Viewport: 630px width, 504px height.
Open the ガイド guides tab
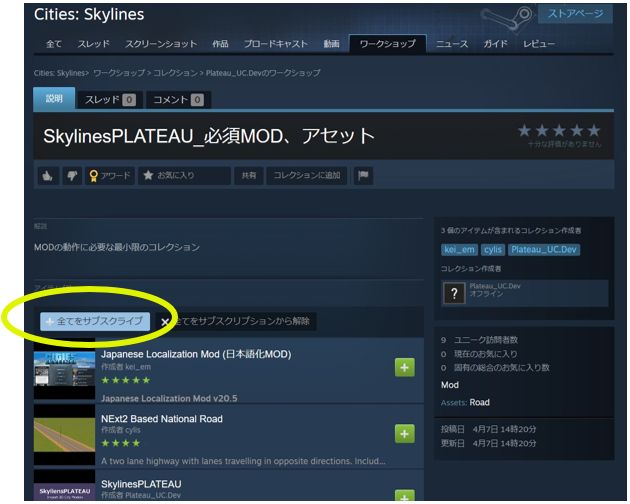point(495,44)
